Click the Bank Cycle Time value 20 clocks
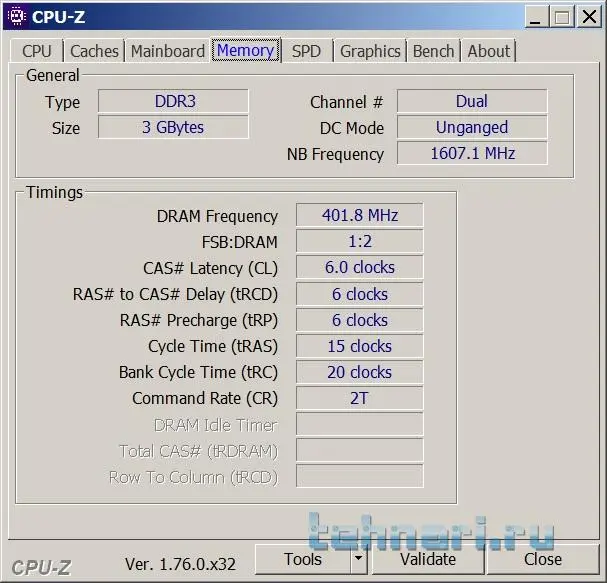The height and width of the screenshot is (583, 607). pyautogui.click(x=360, y=372)
